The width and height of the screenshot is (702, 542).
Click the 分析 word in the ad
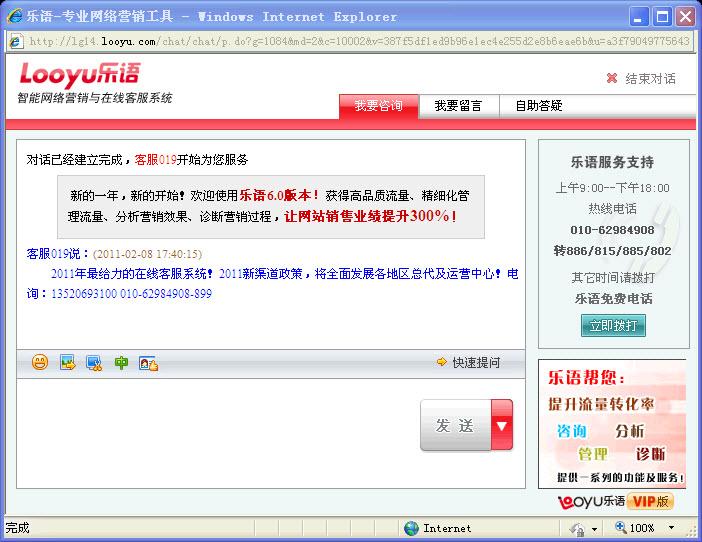pos(630,431)
